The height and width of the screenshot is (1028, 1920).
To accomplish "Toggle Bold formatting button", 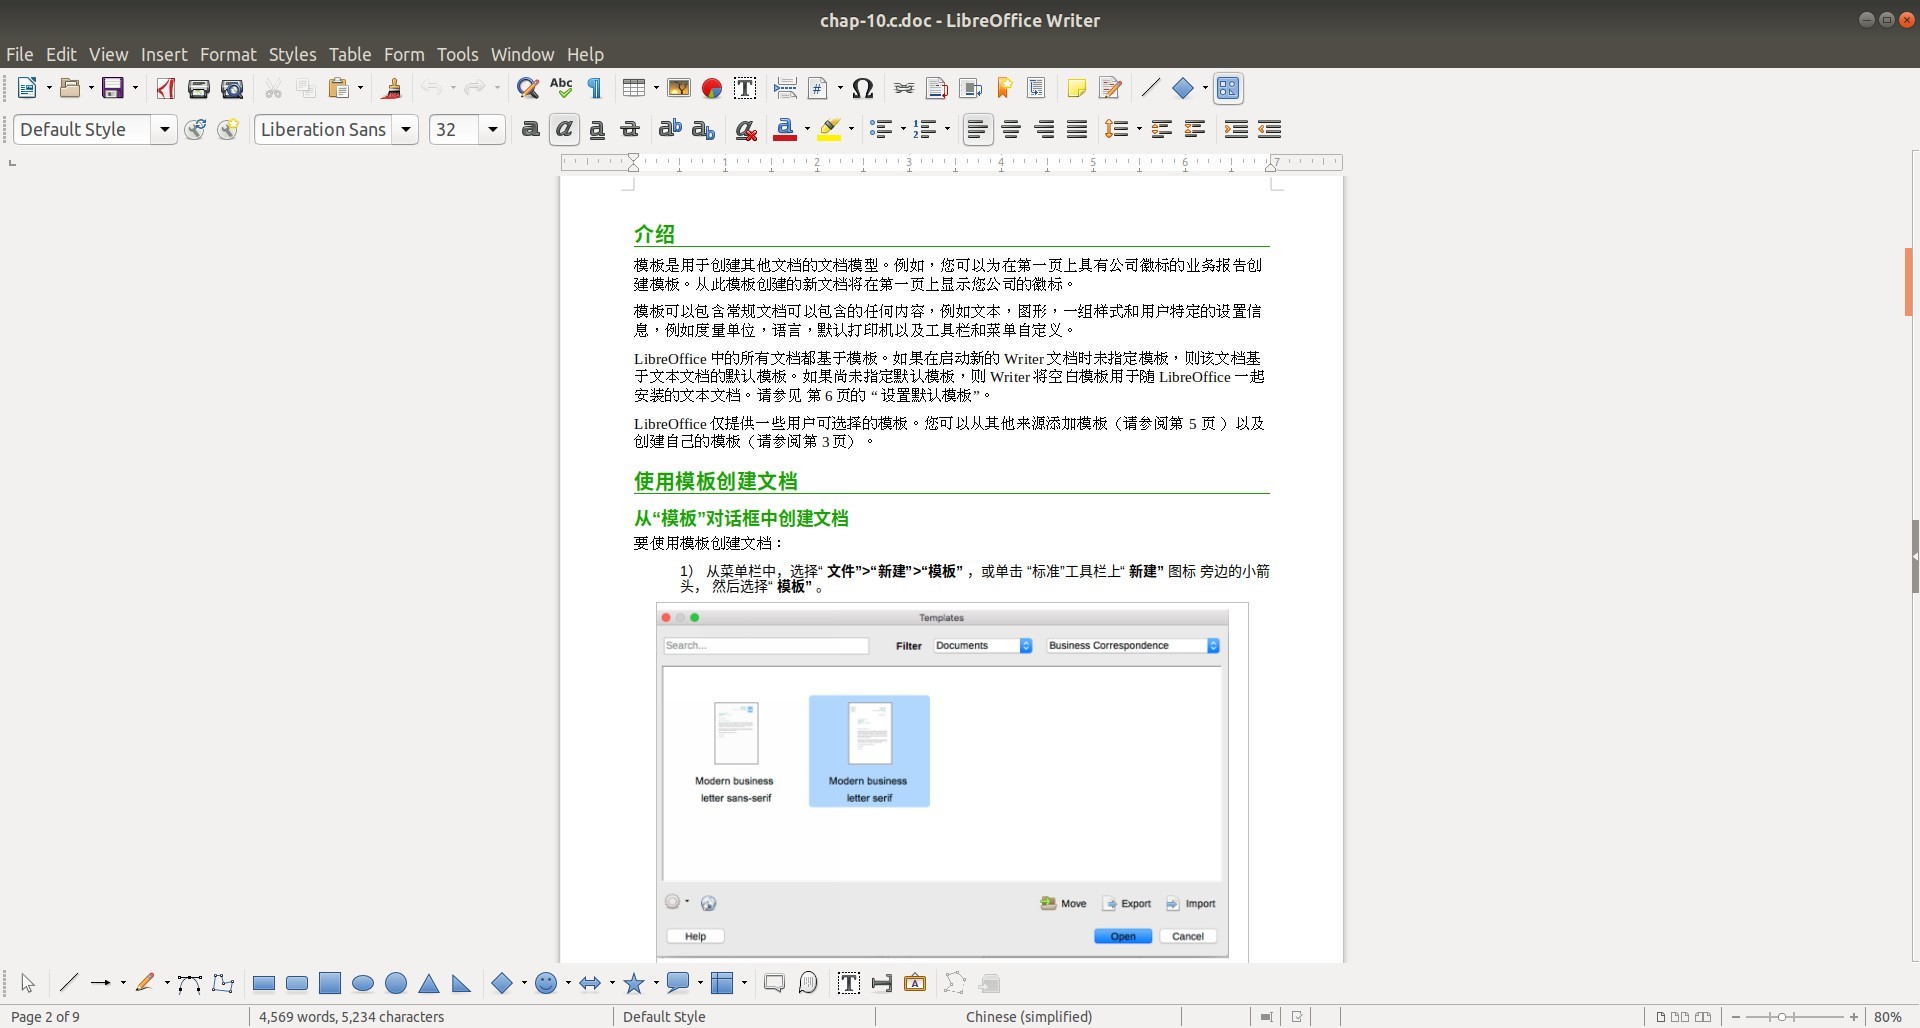I will 531,130.
